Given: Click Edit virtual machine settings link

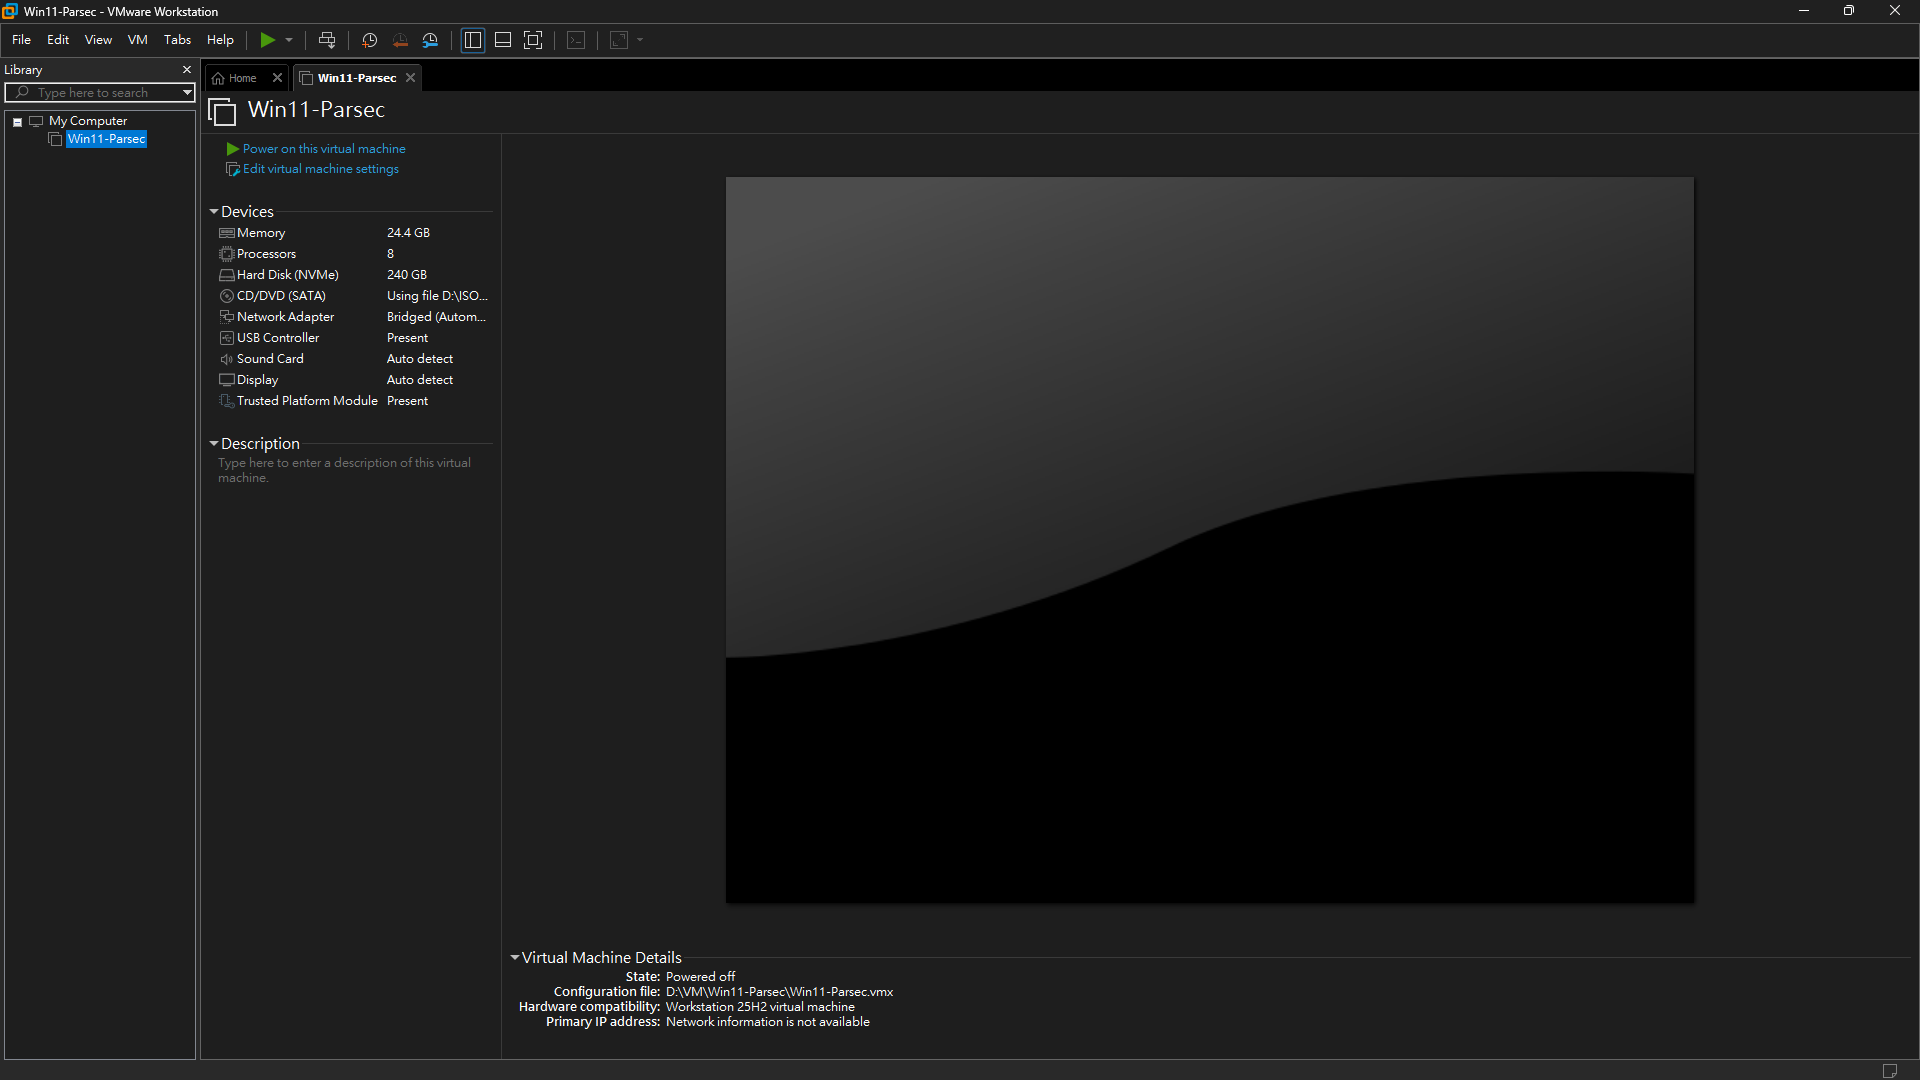Looking at the screenshot, I should click(x=321, y=169).
